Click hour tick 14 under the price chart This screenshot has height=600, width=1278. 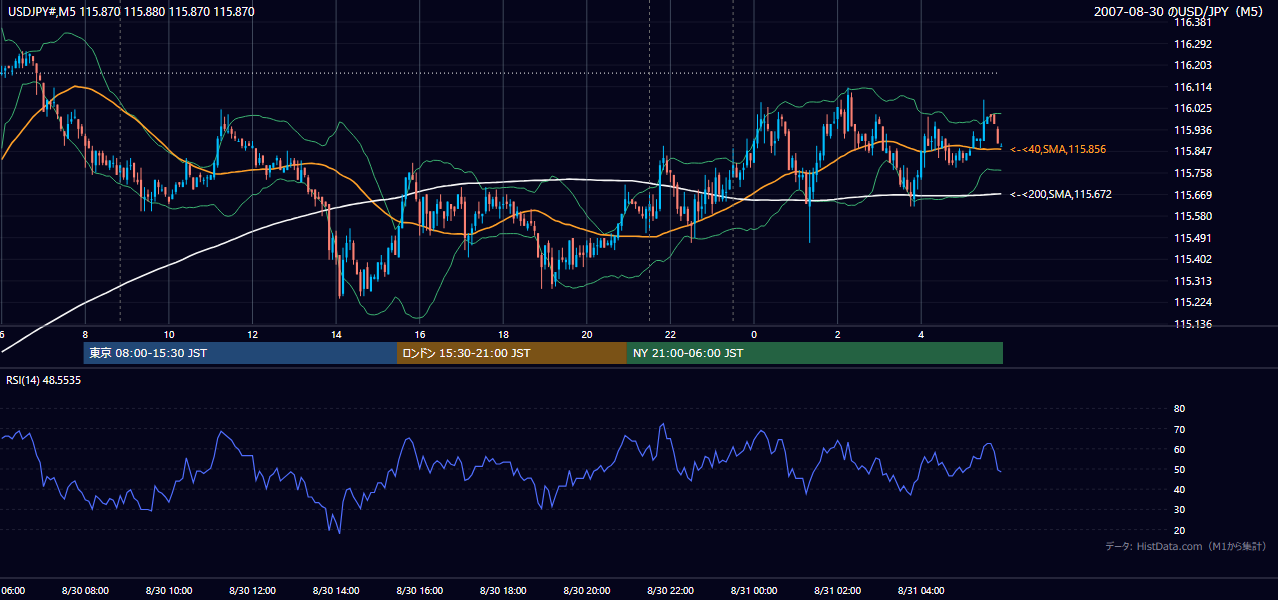(x=336, y=334)
